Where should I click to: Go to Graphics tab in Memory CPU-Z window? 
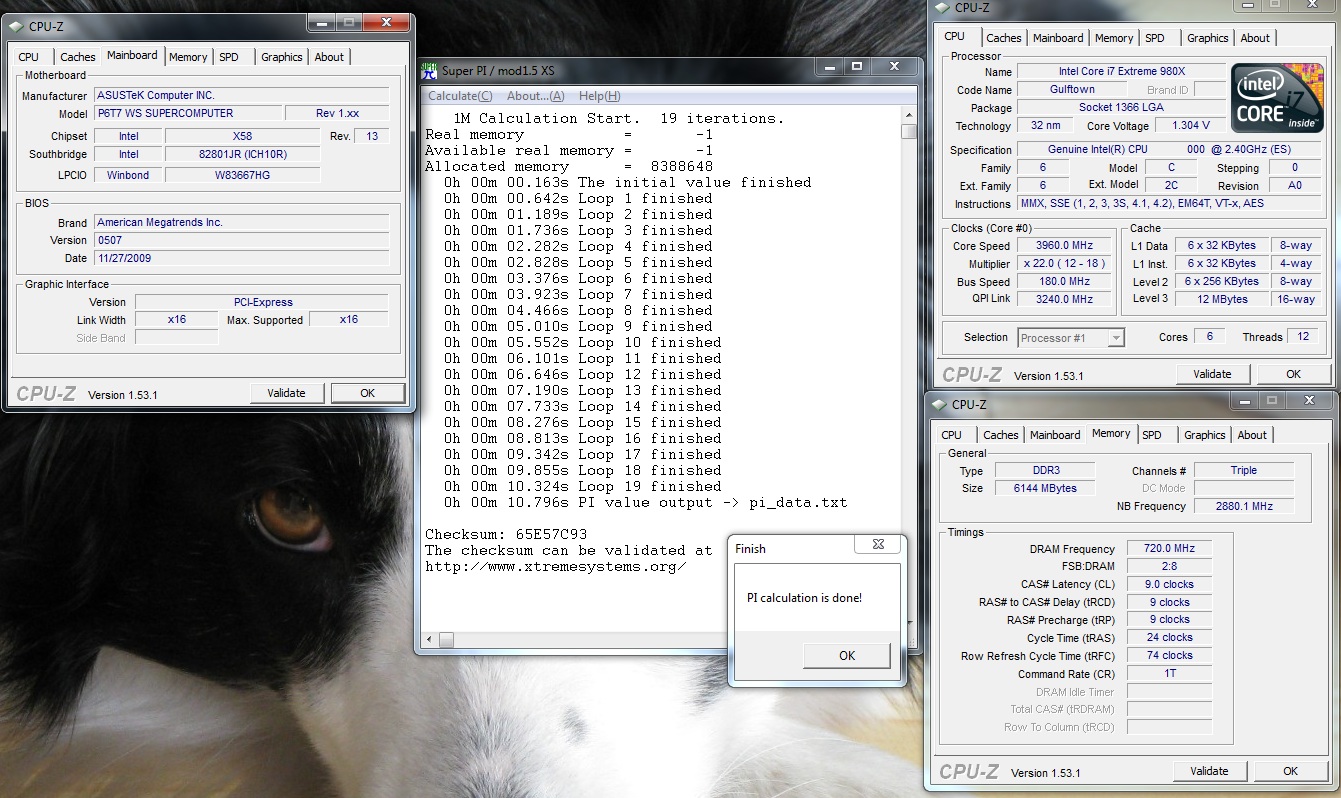(x=1205, y=435)
